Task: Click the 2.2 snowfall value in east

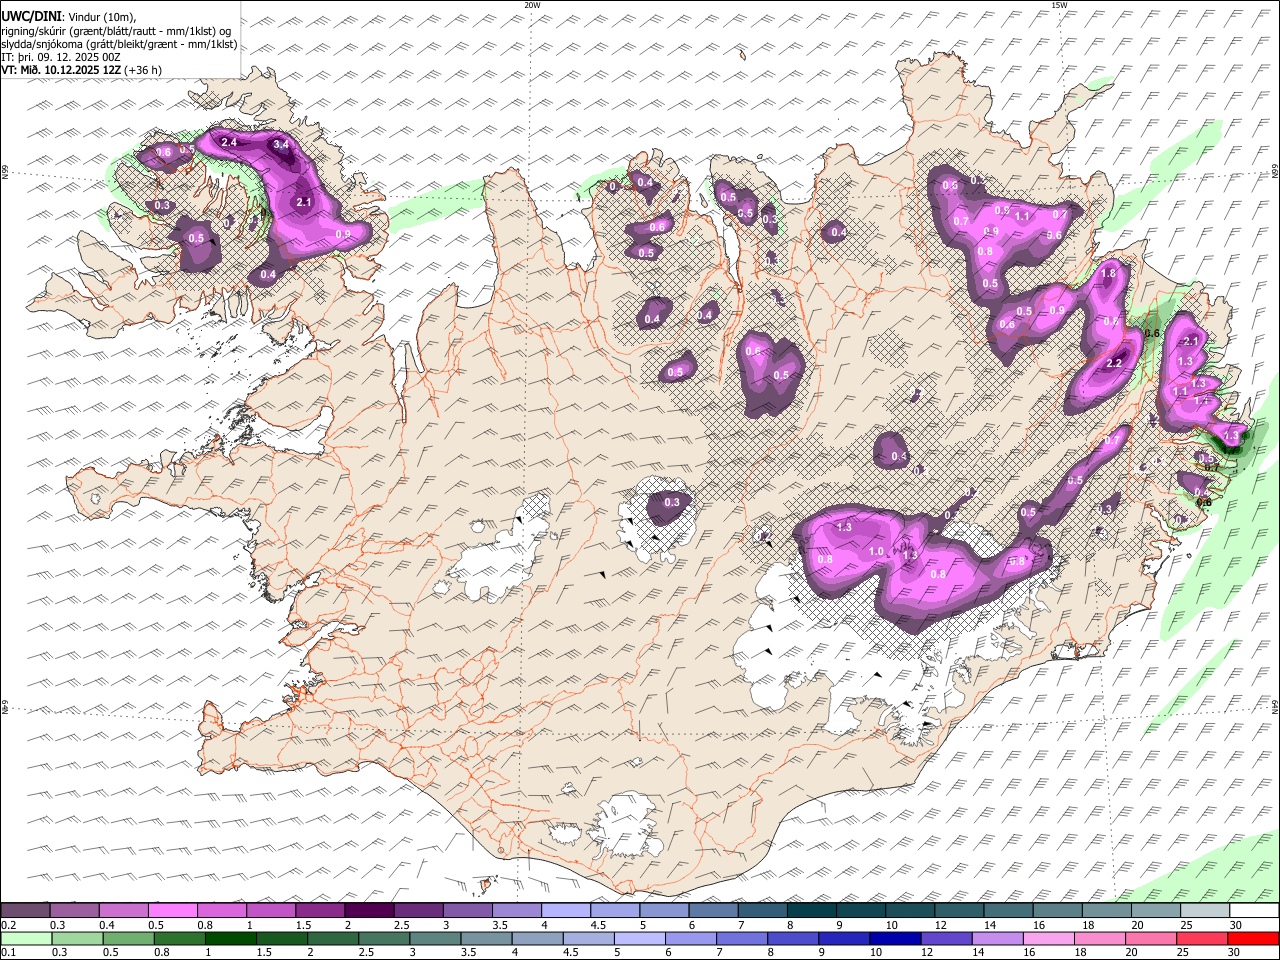Action: coord(1114,363)
